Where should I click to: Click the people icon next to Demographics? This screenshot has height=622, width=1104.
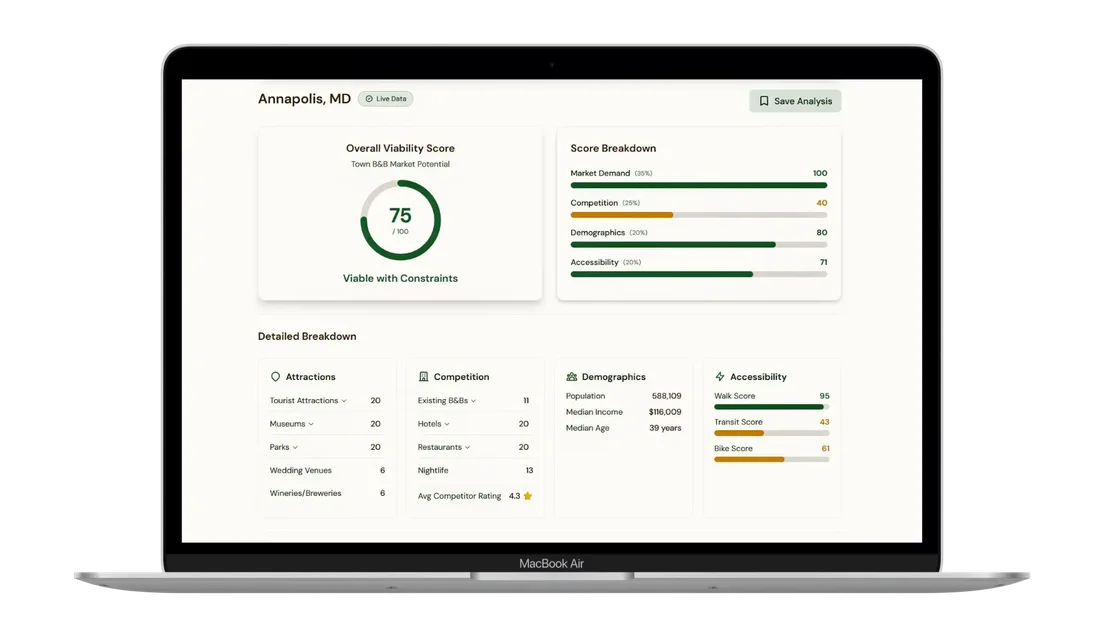tap(572, 376)
